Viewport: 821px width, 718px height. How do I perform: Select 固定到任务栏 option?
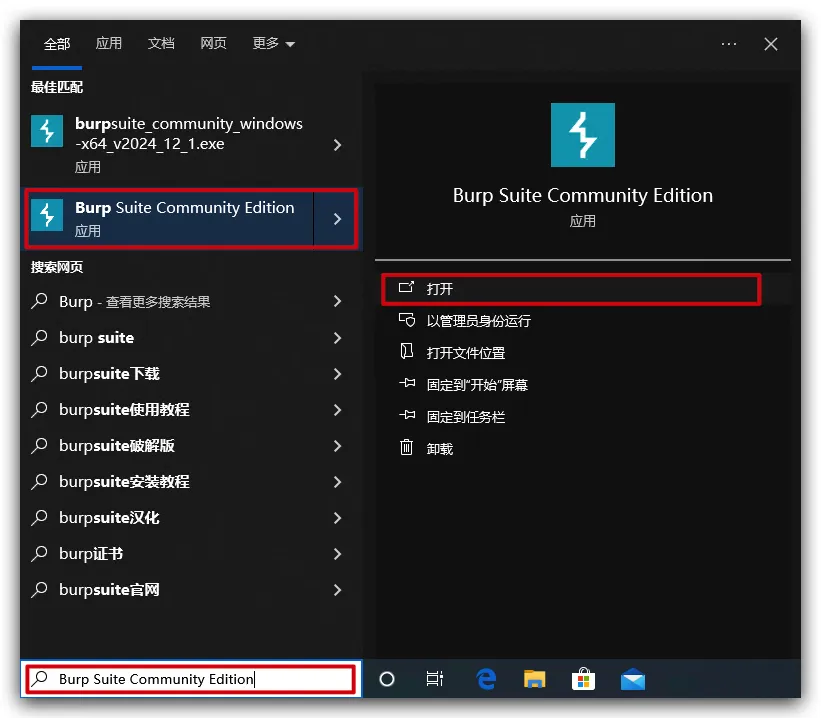(465, 417)
